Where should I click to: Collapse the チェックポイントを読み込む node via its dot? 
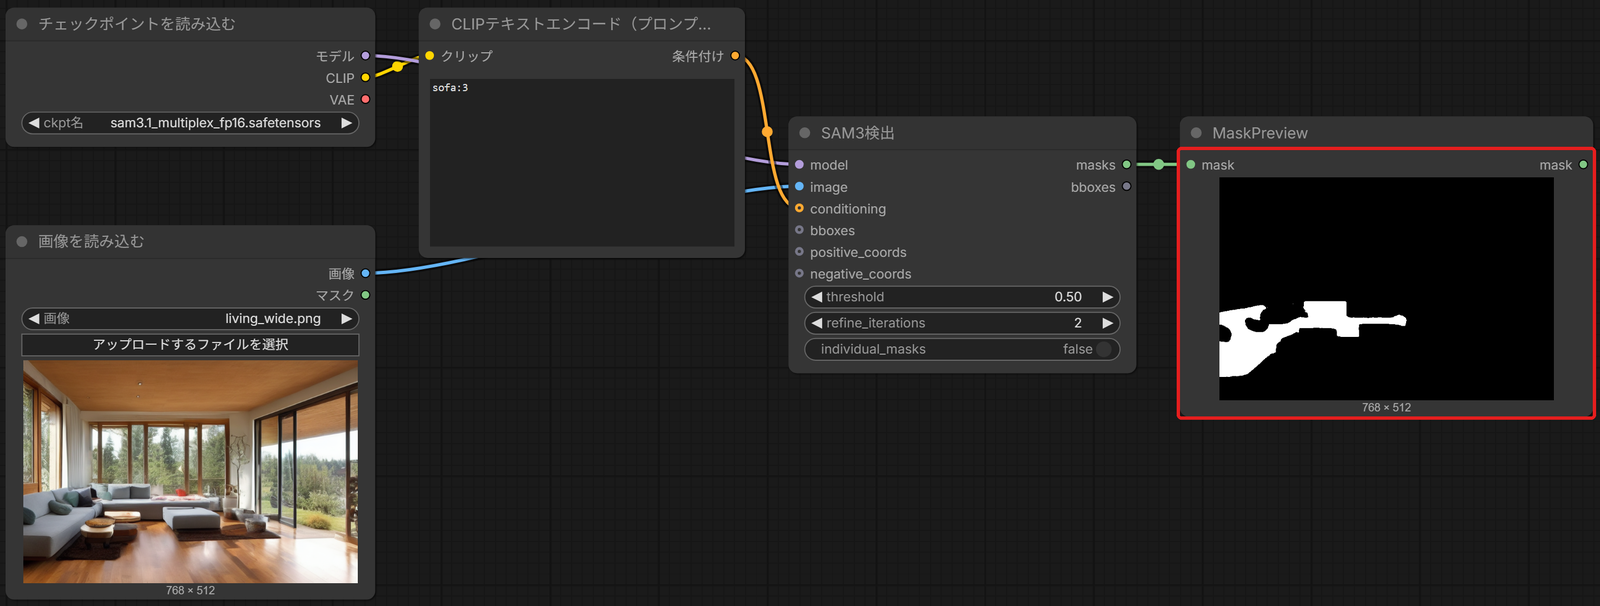pos(22,24)
